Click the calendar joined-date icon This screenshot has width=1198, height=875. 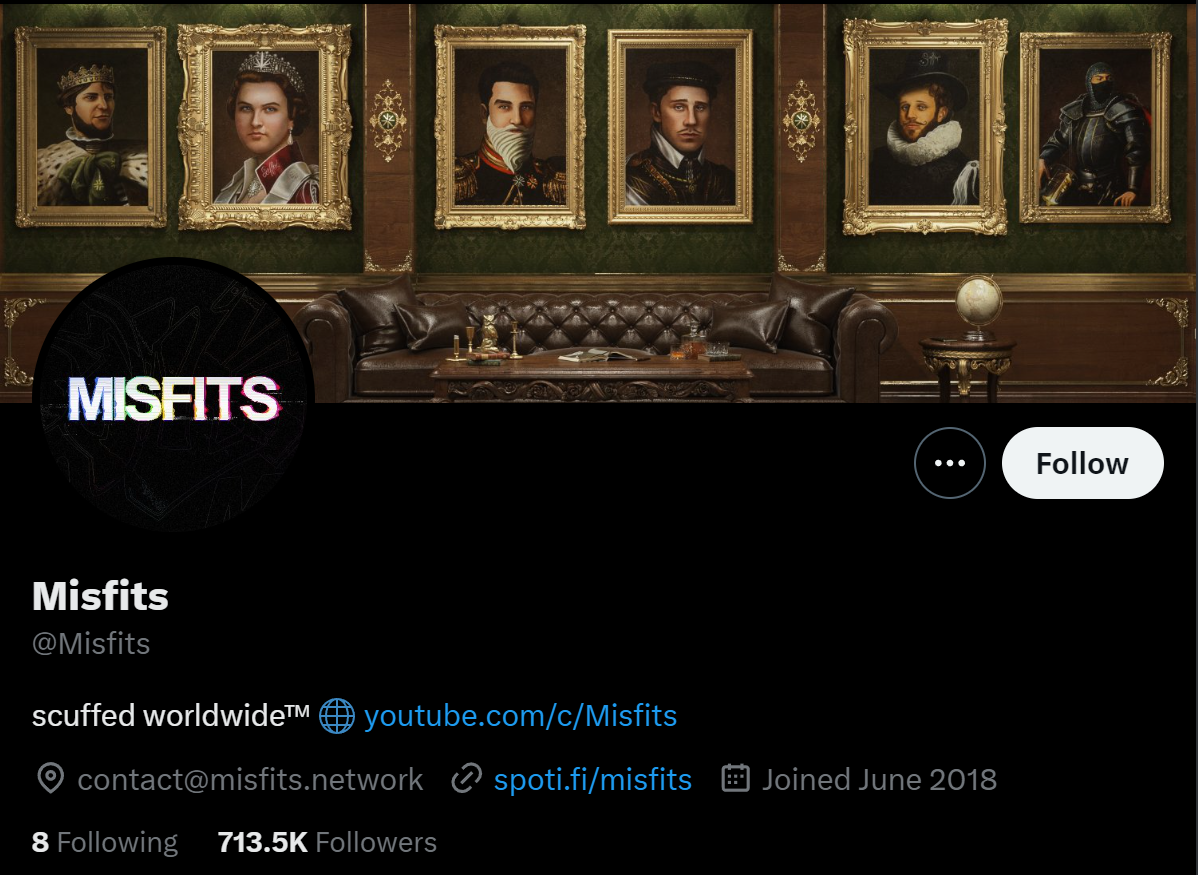736,779
